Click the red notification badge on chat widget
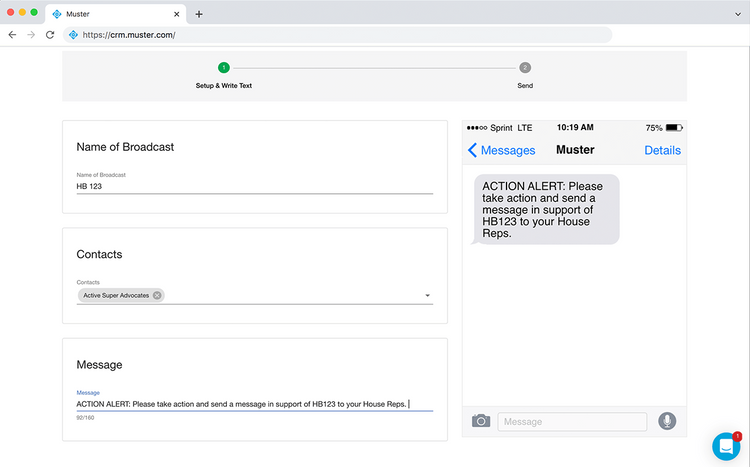 pos(737,436)
